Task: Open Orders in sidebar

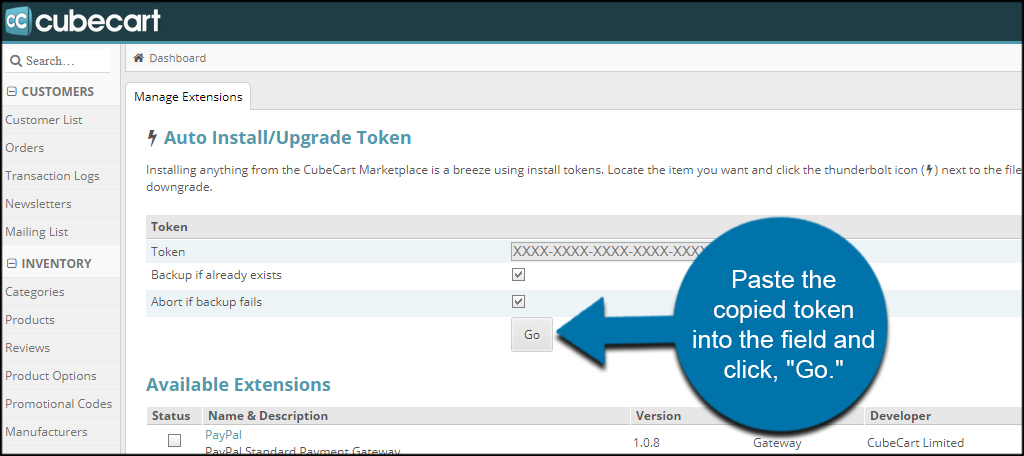Action: click(25, 148)
